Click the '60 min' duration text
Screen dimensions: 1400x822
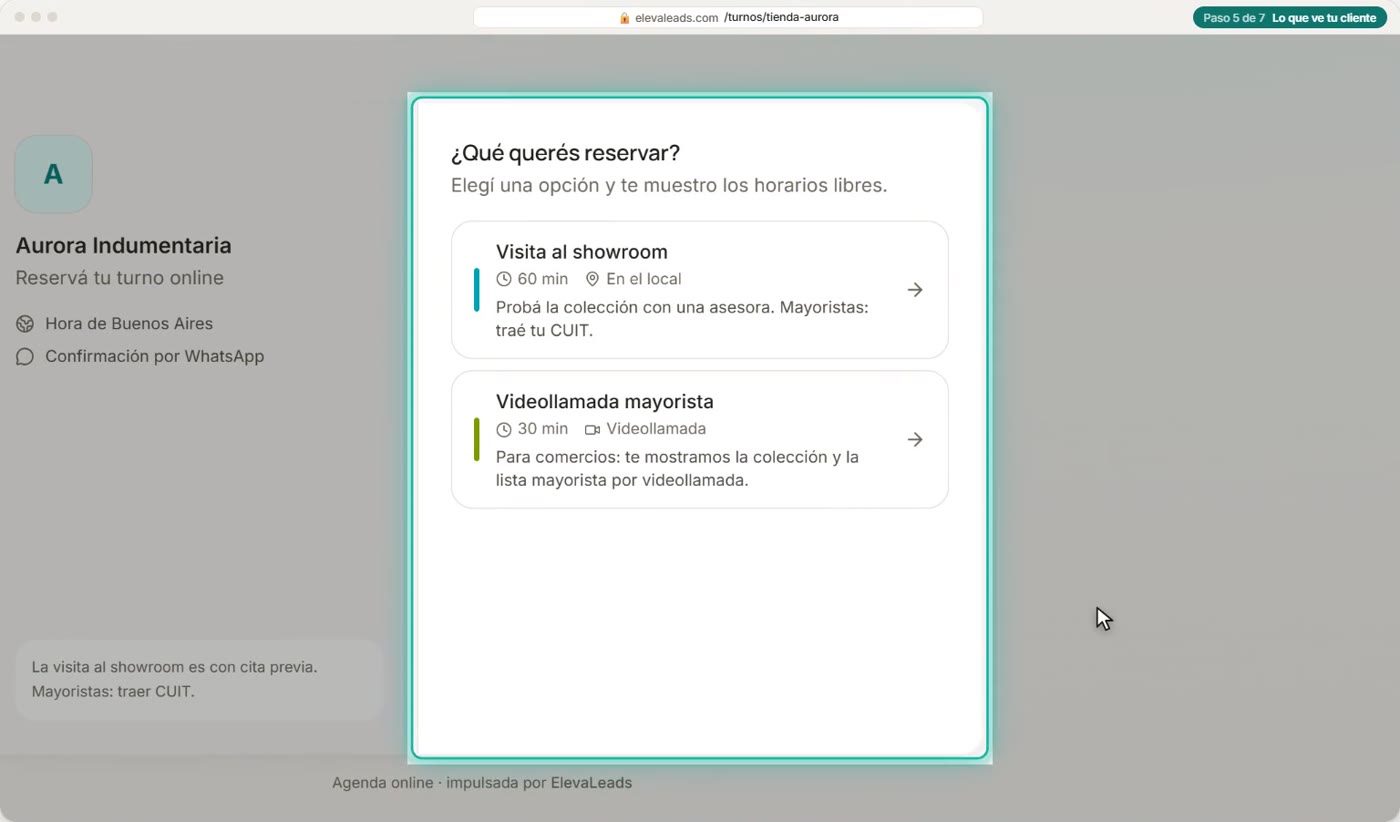click(x=543, y=279)
